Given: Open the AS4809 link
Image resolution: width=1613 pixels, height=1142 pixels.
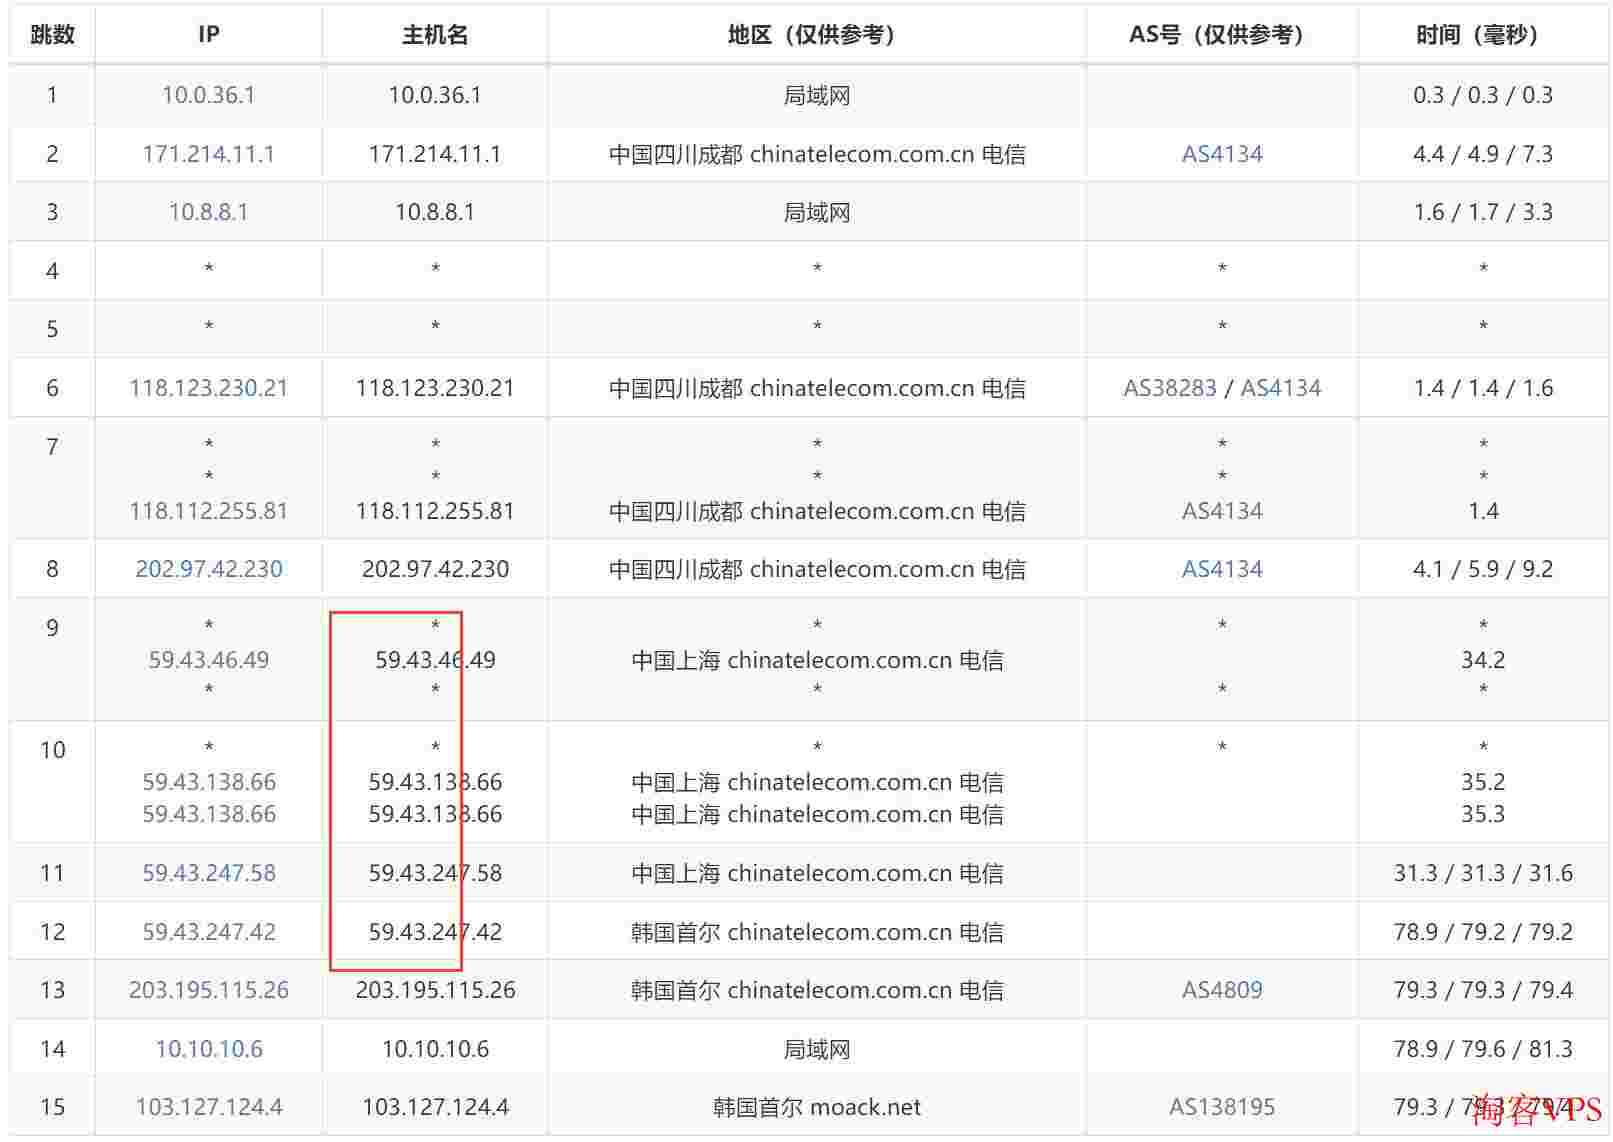Looking at the screenshot, I should 1222,990.
